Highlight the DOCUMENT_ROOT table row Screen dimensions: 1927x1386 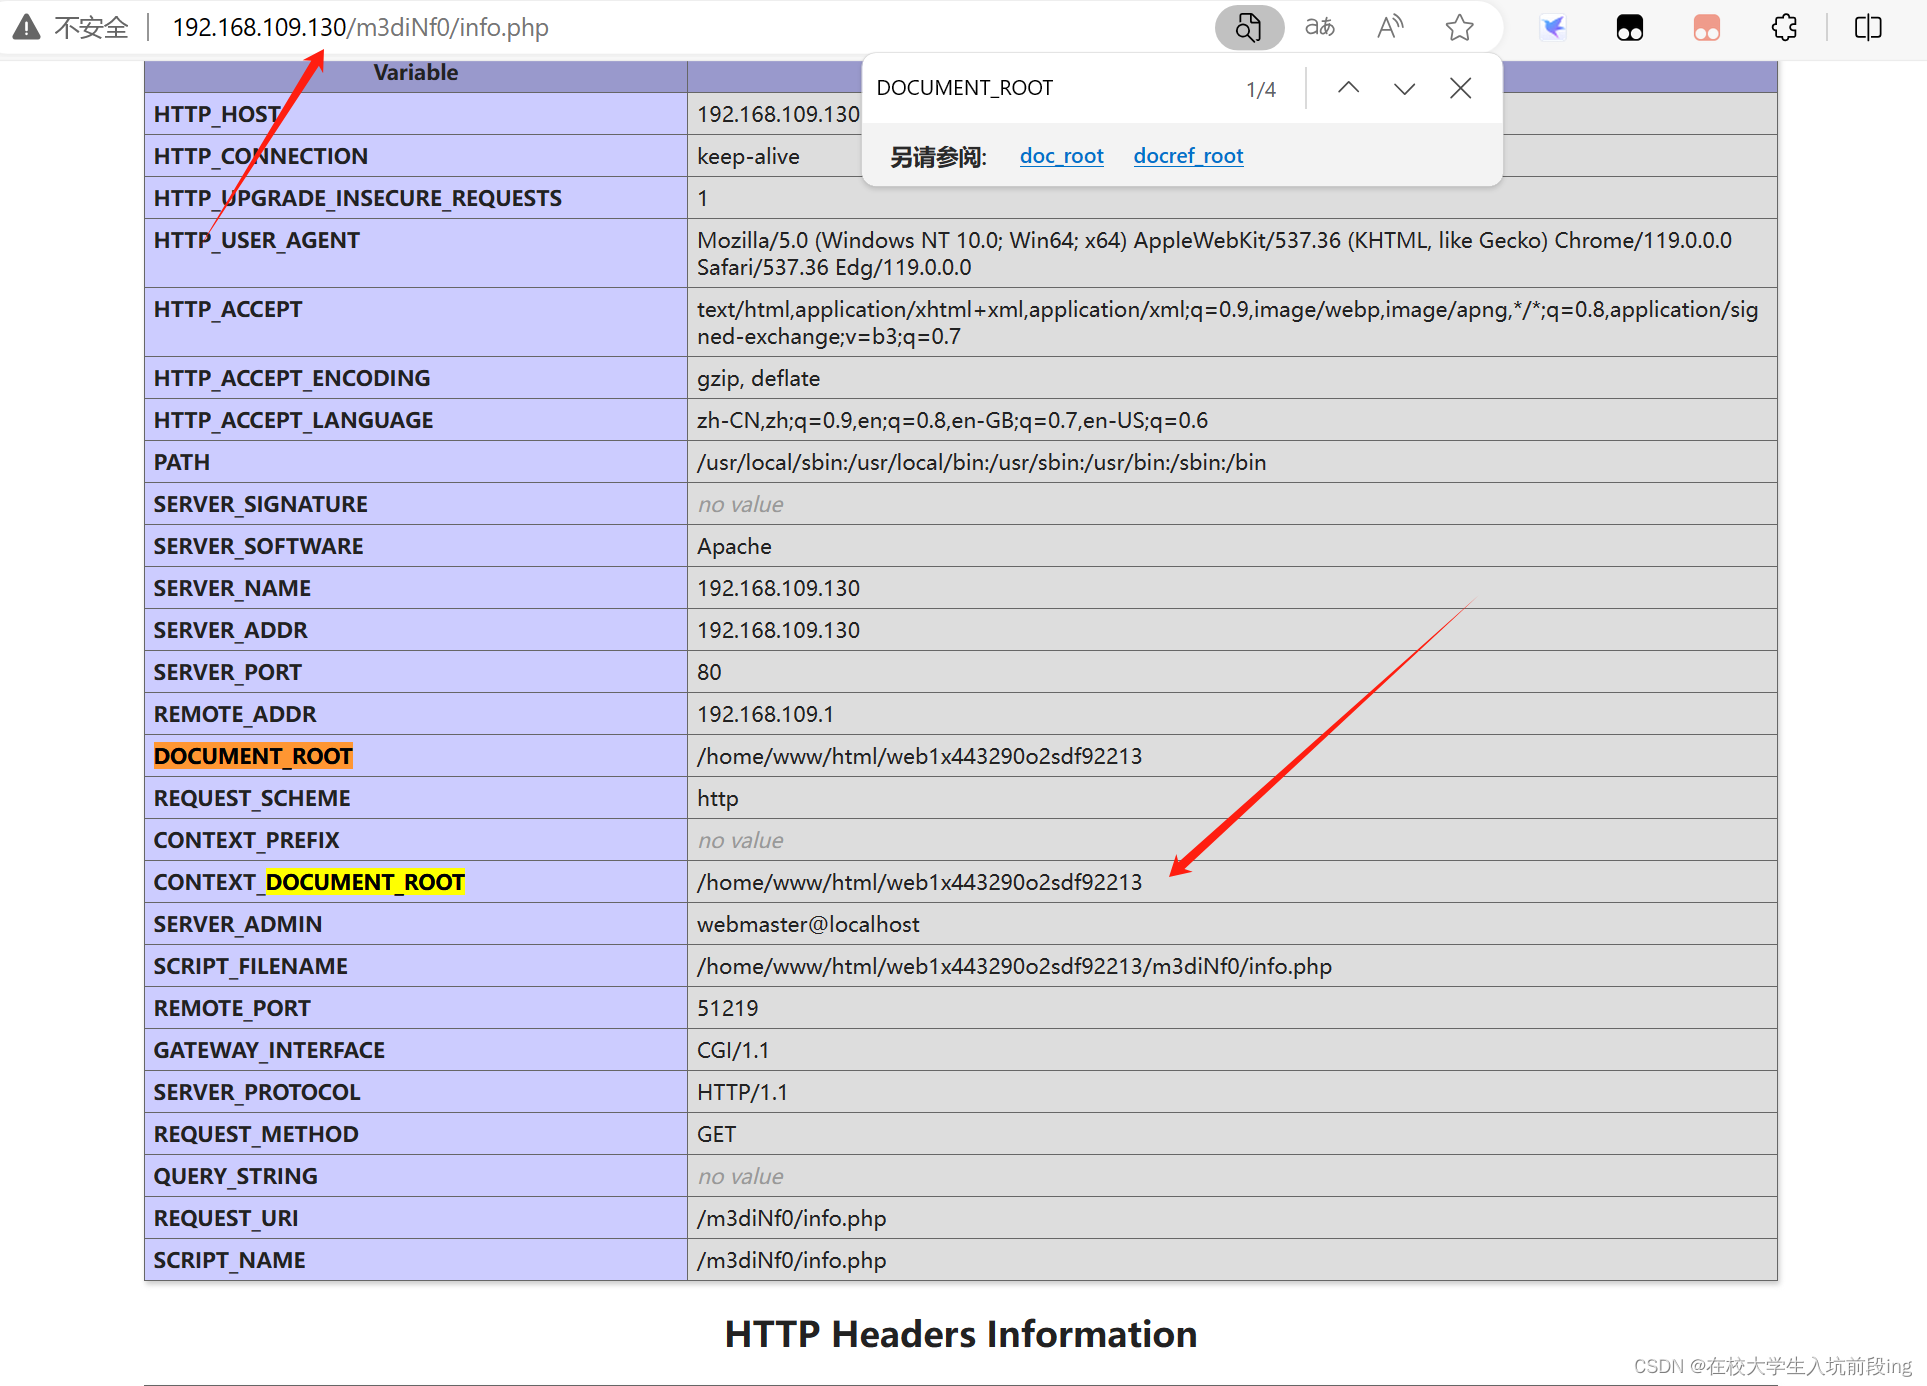click(x=252, y=755)
